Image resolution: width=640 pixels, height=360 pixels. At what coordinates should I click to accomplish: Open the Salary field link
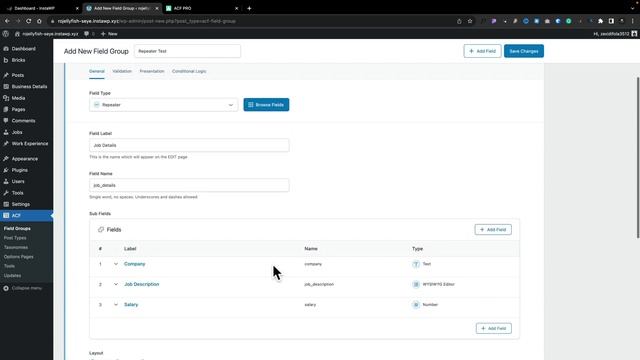131,305
